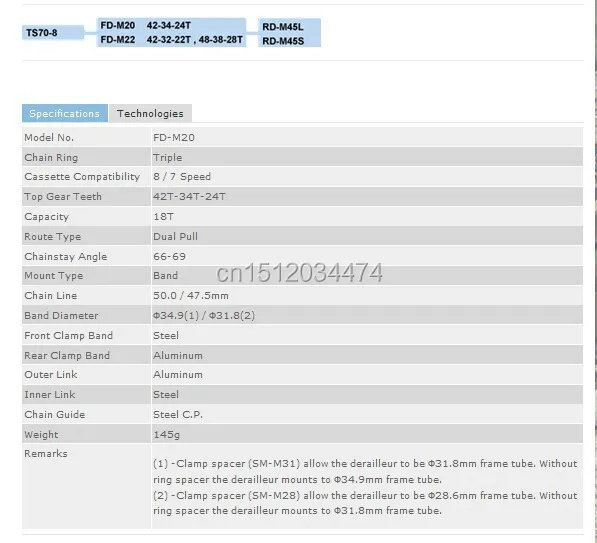This screenshot has height=543, width=597.
Task: Click the Chain Ring label
Action: point(51,158)
